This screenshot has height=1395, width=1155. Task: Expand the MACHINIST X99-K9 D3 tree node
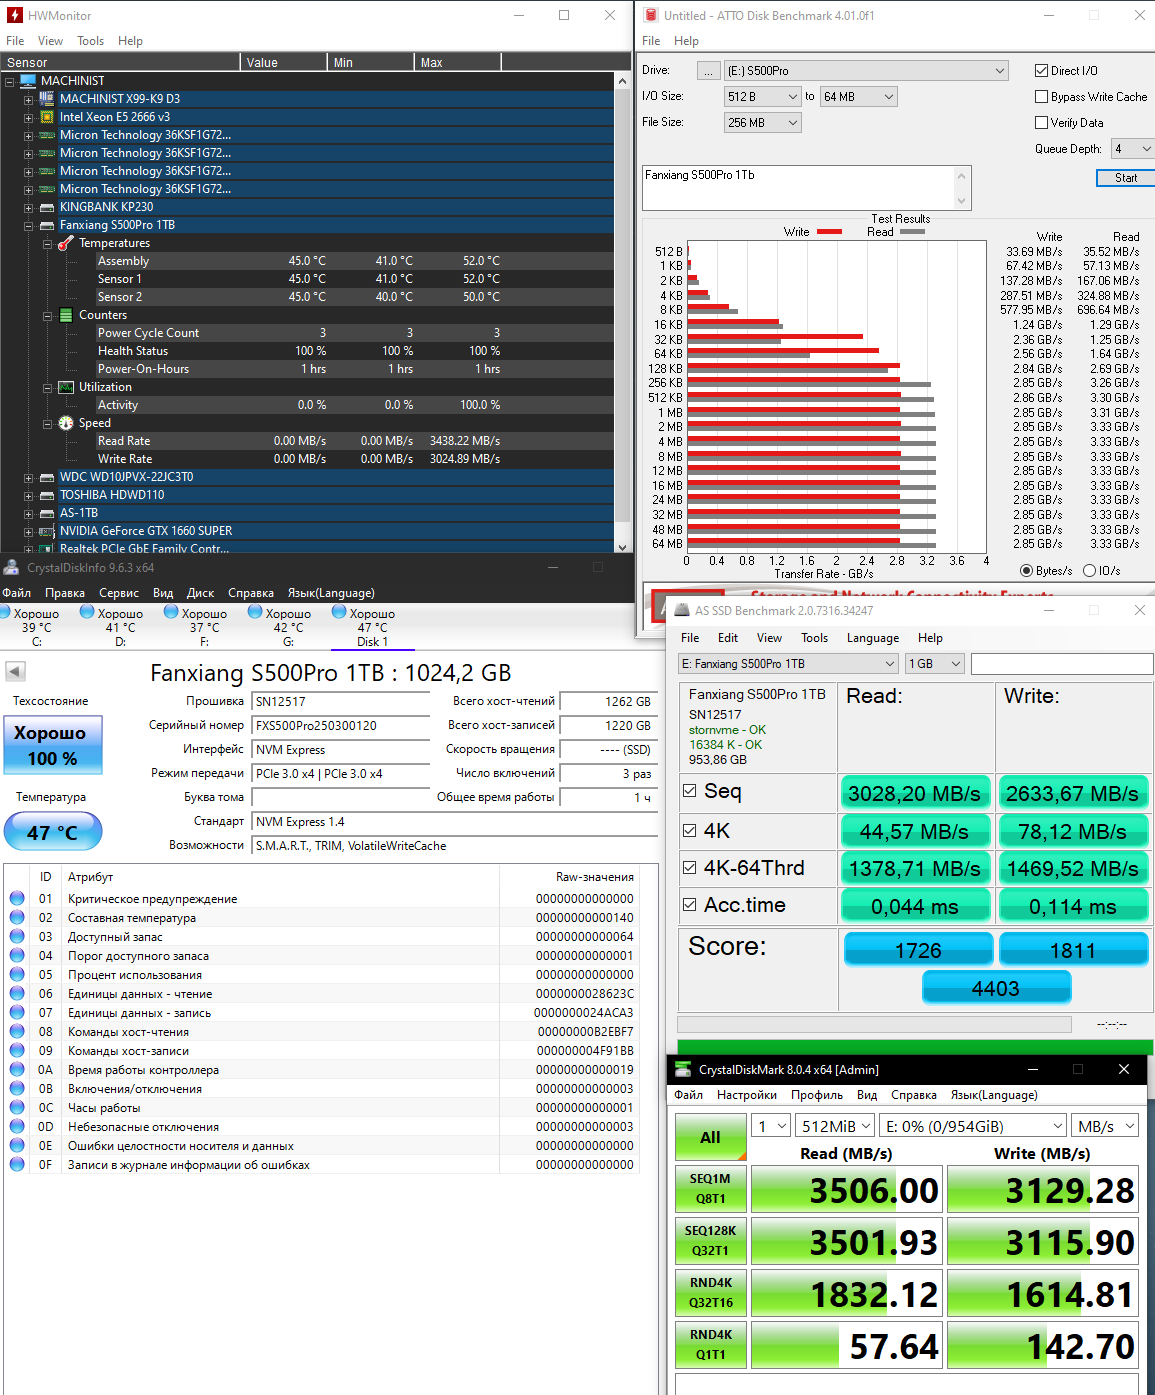tap(29, 100)
